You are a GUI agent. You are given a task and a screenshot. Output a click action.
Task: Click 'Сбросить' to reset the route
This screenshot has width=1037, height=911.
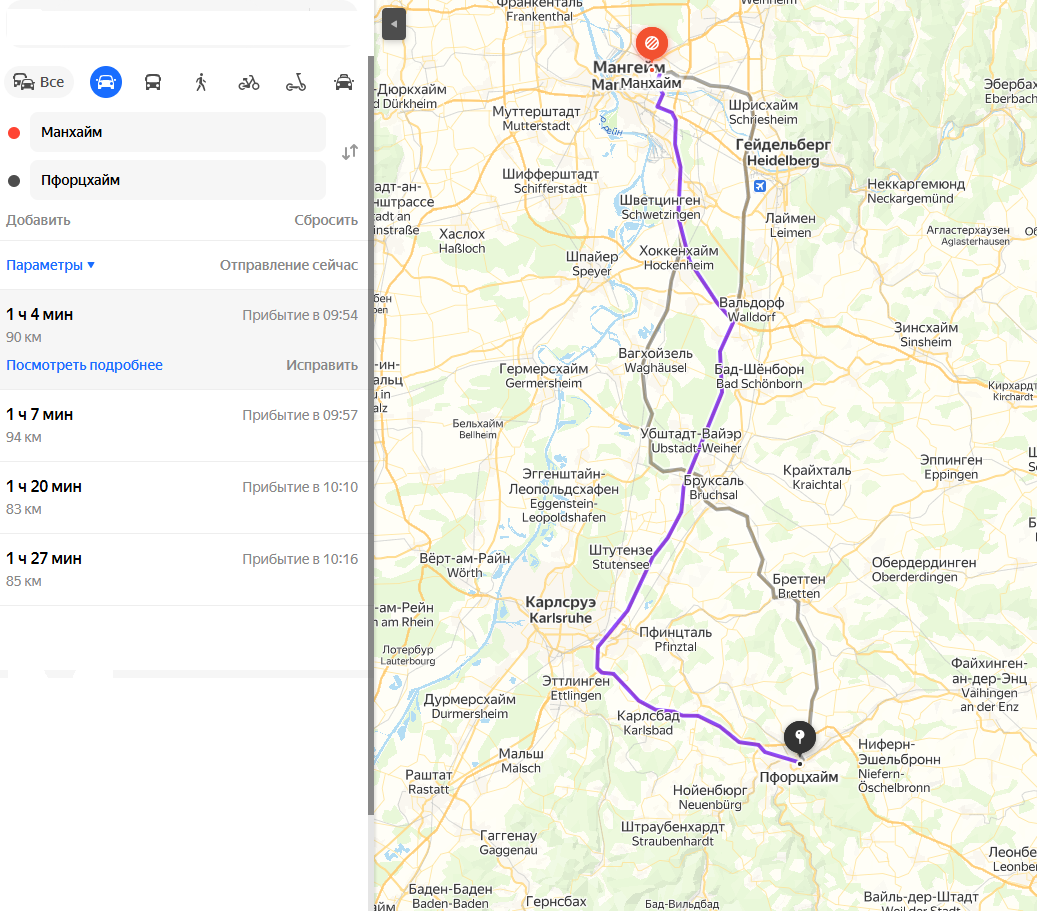click(326, 220)
